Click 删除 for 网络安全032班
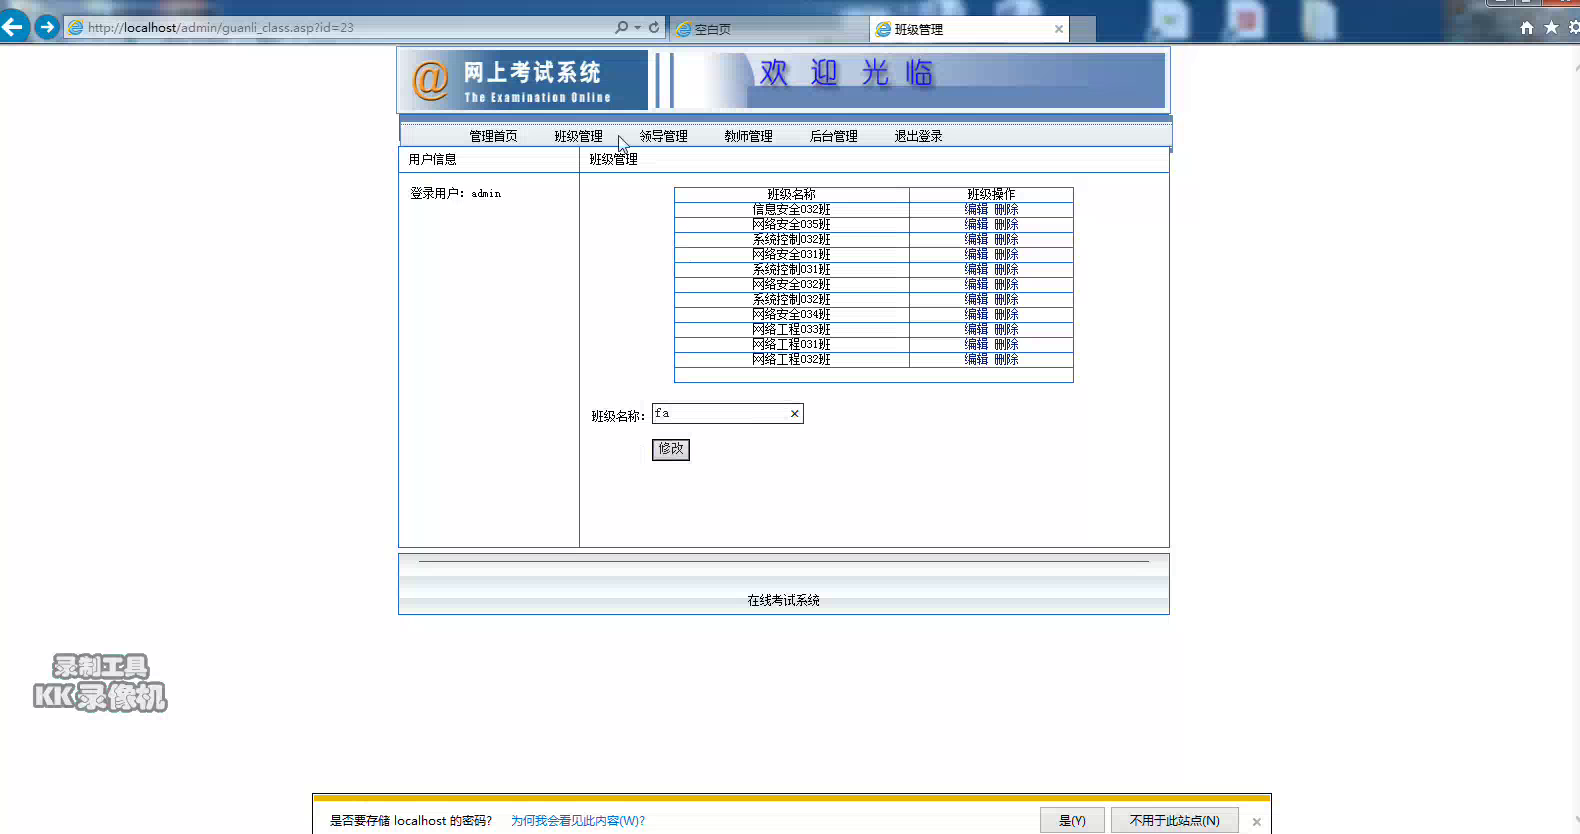 pos(1006,284)
